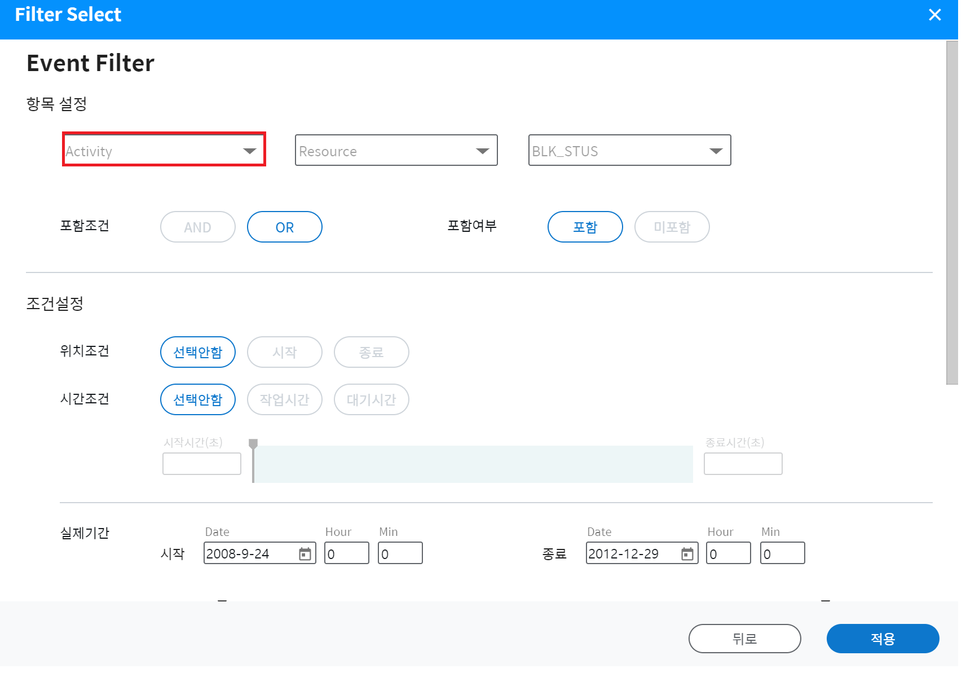Select the OR inclusion condition
Viewport: 966px width, 673px height.
[x=285, y=227]
